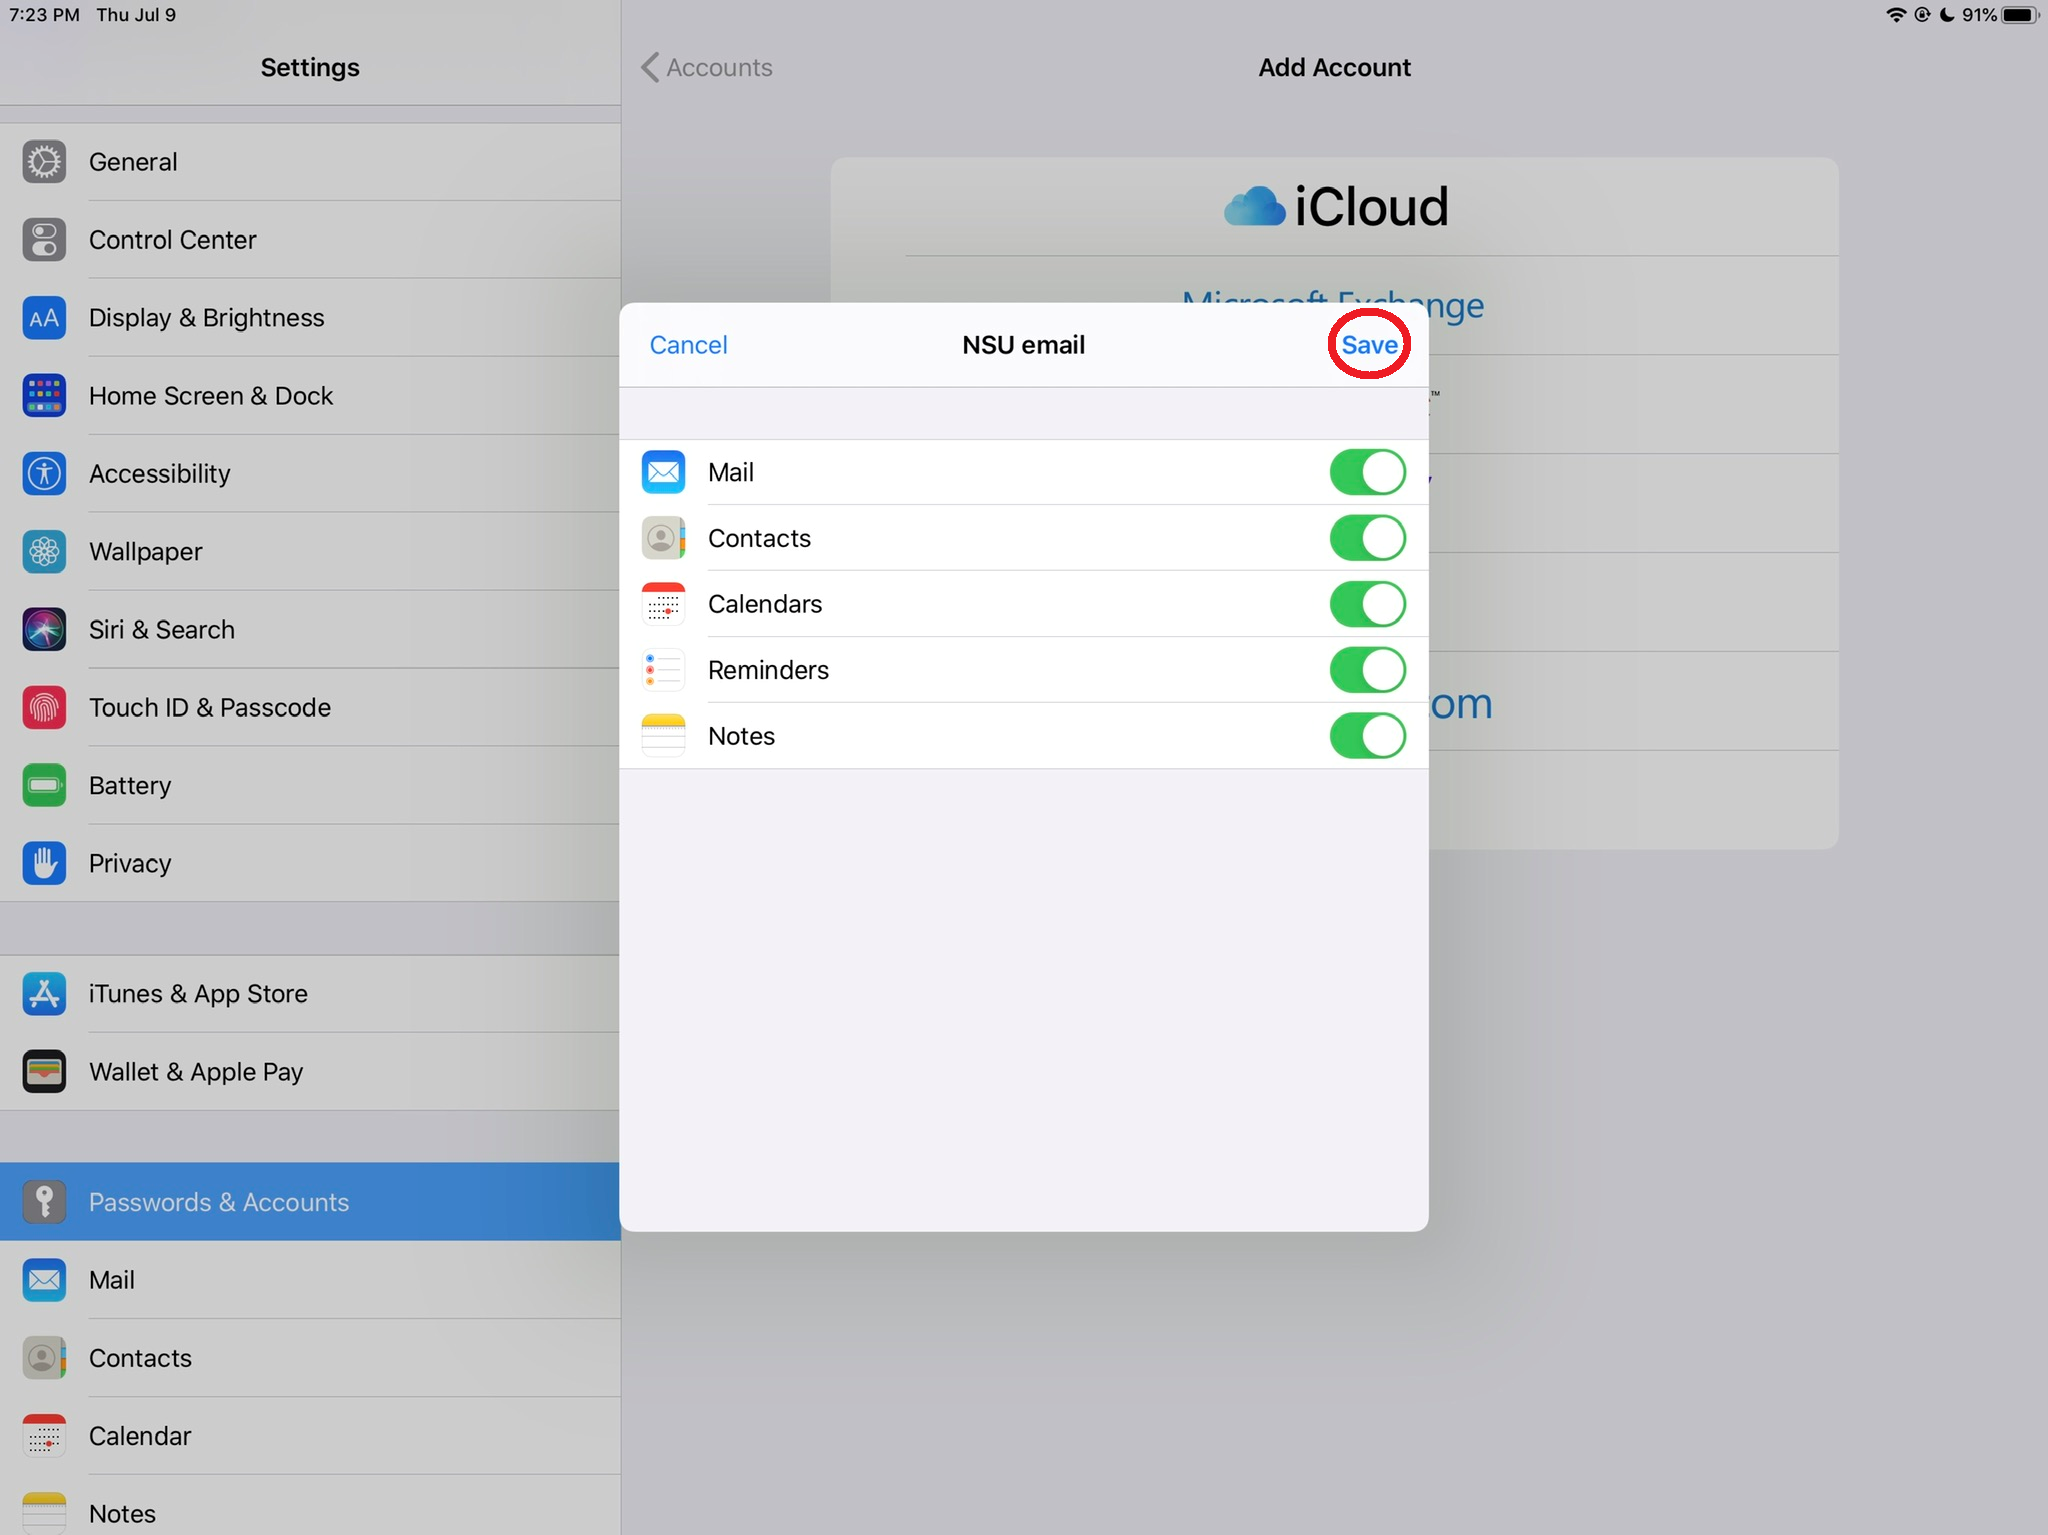Viewport: 2048px width, 1535px height.
Task: Open Contacts settings row text in sidebar
Action: 140,1358
